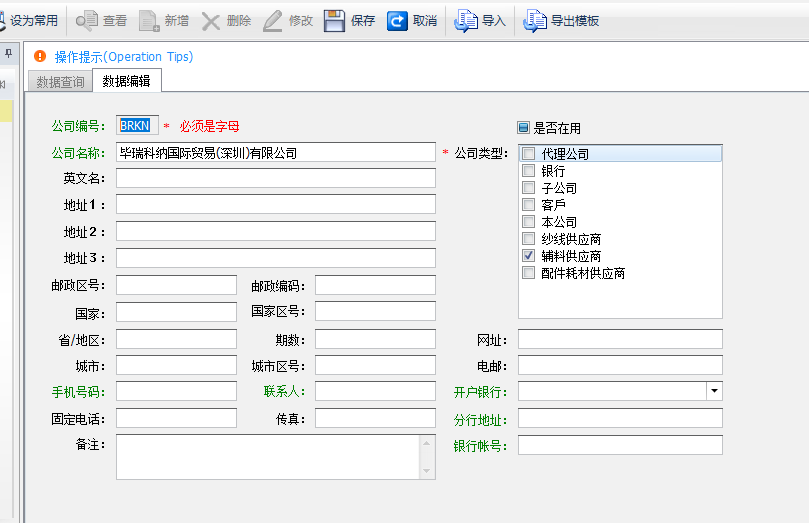Click the 公司编号 field containing BRKN
The width and height of the screenshot is (809, 523).
point(137,125)
